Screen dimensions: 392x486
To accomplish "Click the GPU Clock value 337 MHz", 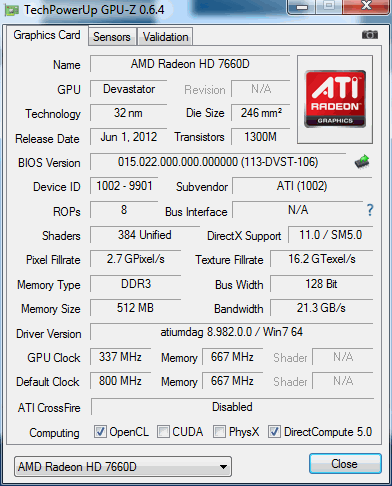I will click(120, 357).
